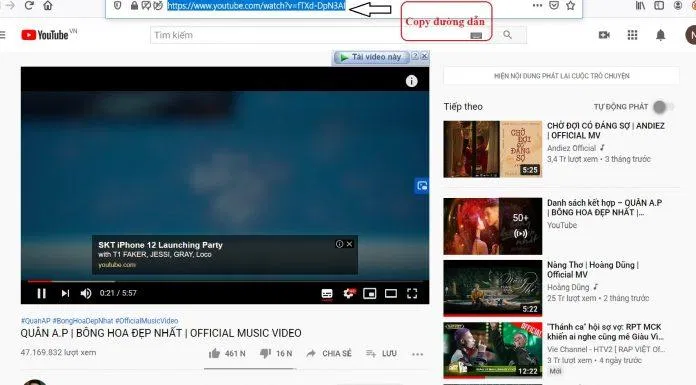
Task: Bookmark this page with the star icon
Action: (x=570, y=6)
